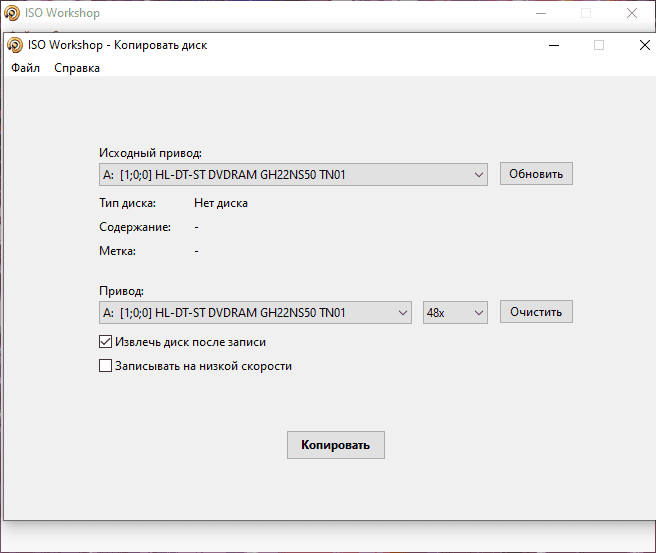Click ISO Workshop icon in Копировать диск title bar
The width and height of the screenshot is (656, 553).
15,45
